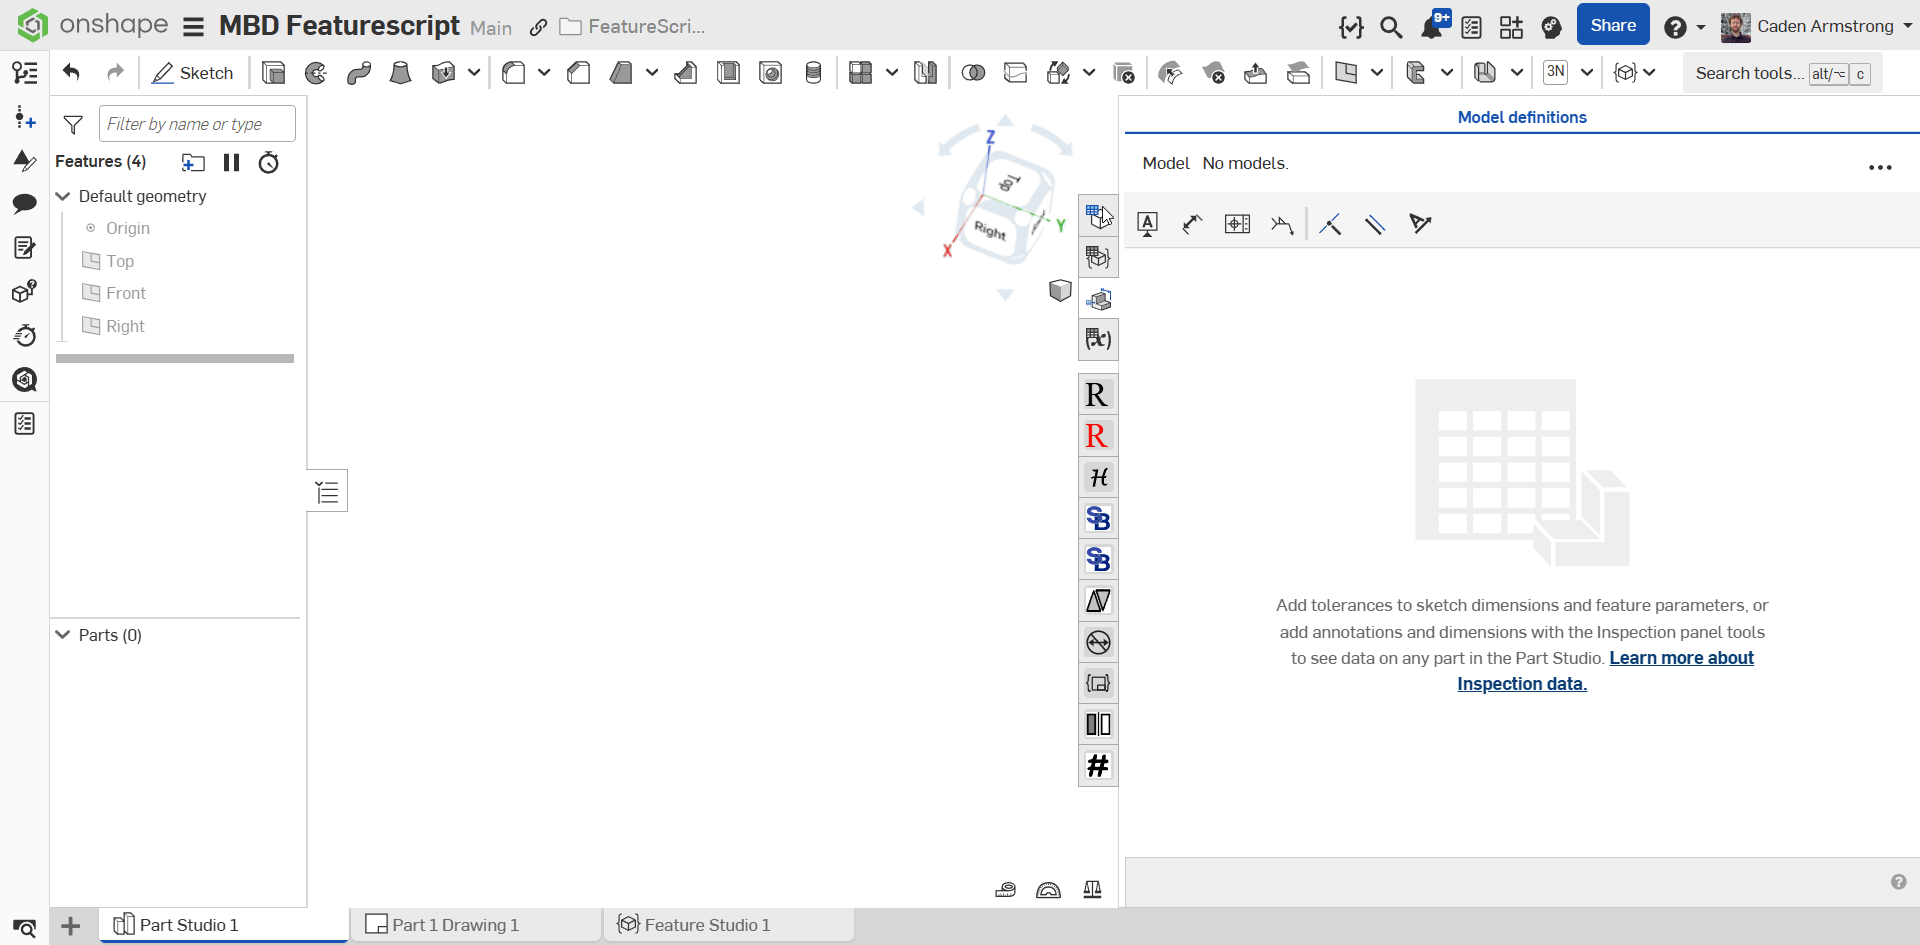Start a new Sketch
The image size is (1920, 945).
tap(193, 73)
